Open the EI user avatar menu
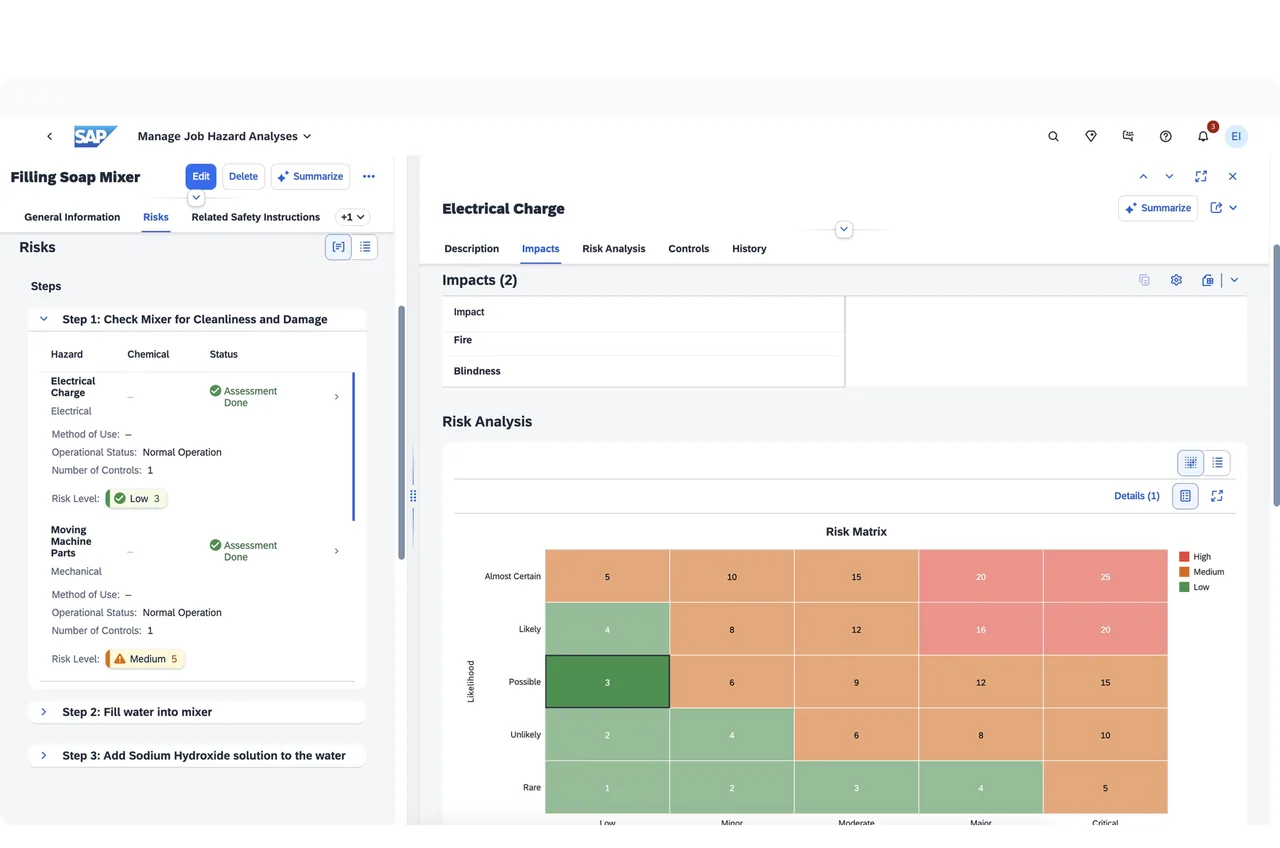This screenshot has width=1280, height=848. coord(1236,136)
